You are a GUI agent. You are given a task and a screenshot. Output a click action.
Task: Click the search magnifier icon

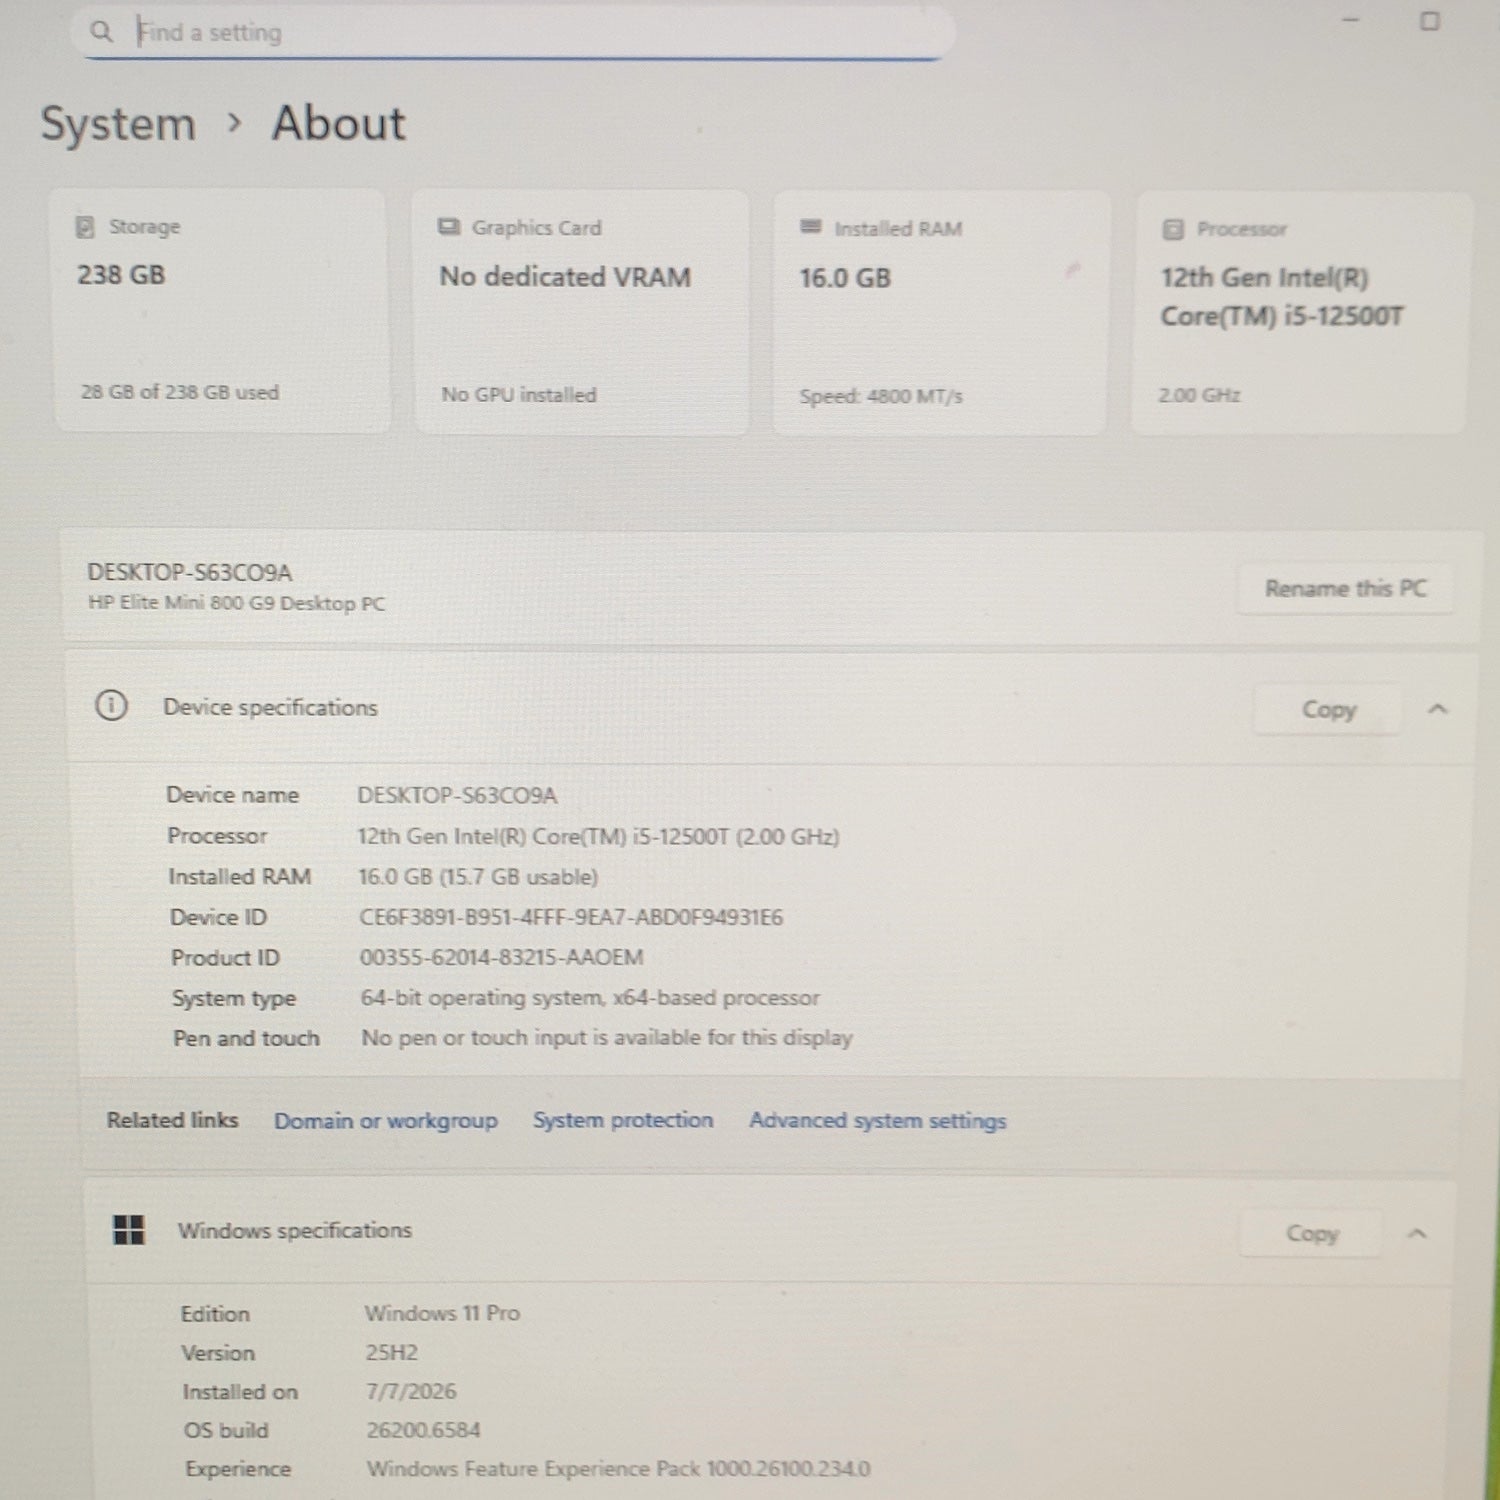pos(101,31)
